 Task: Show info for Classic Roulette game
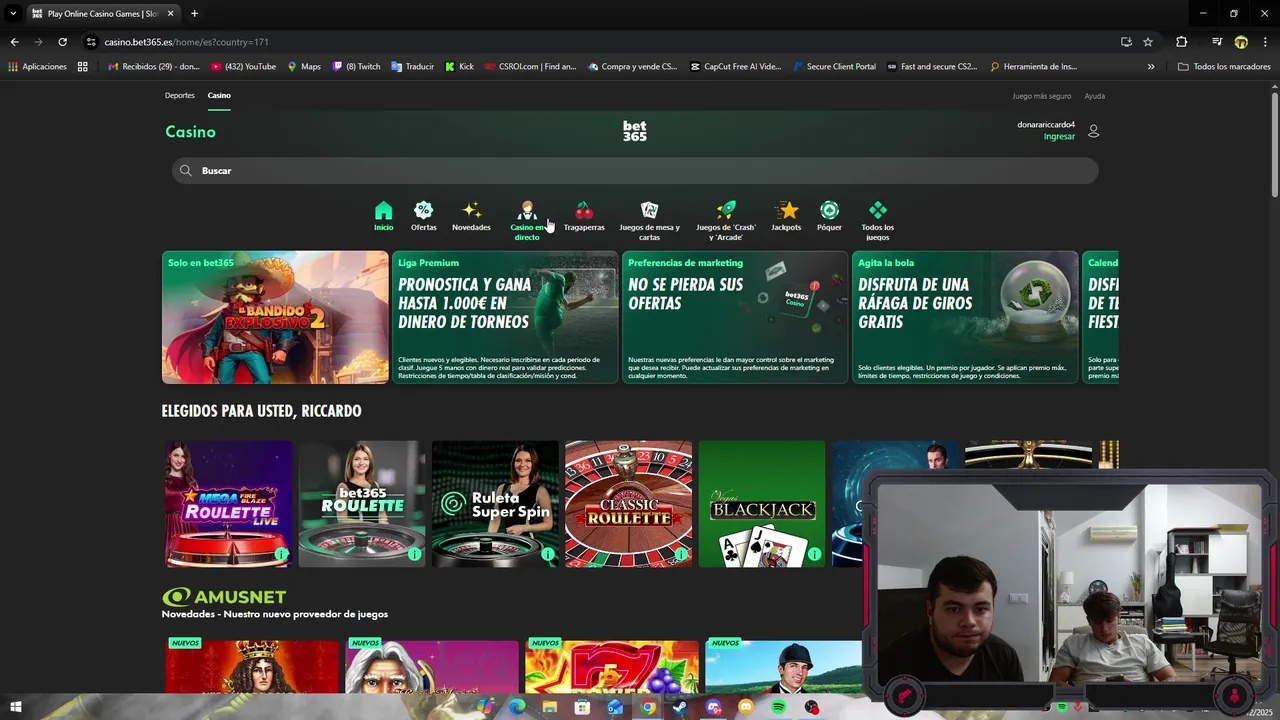[681, 554]
